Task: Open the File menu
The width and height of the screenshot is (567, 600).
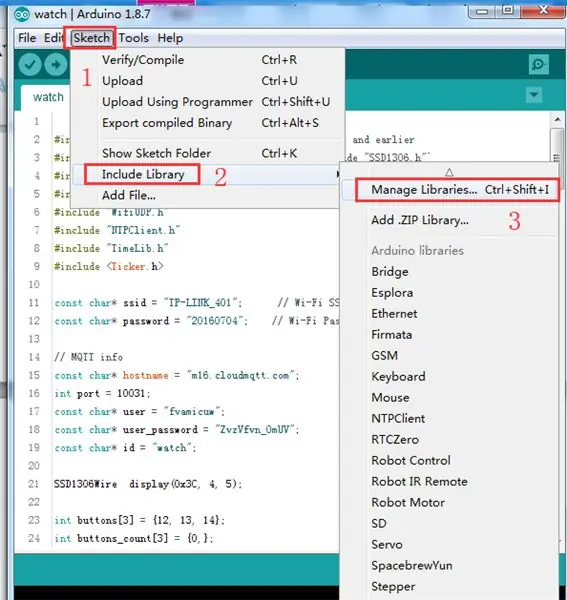Action: [x=27, y=38]
